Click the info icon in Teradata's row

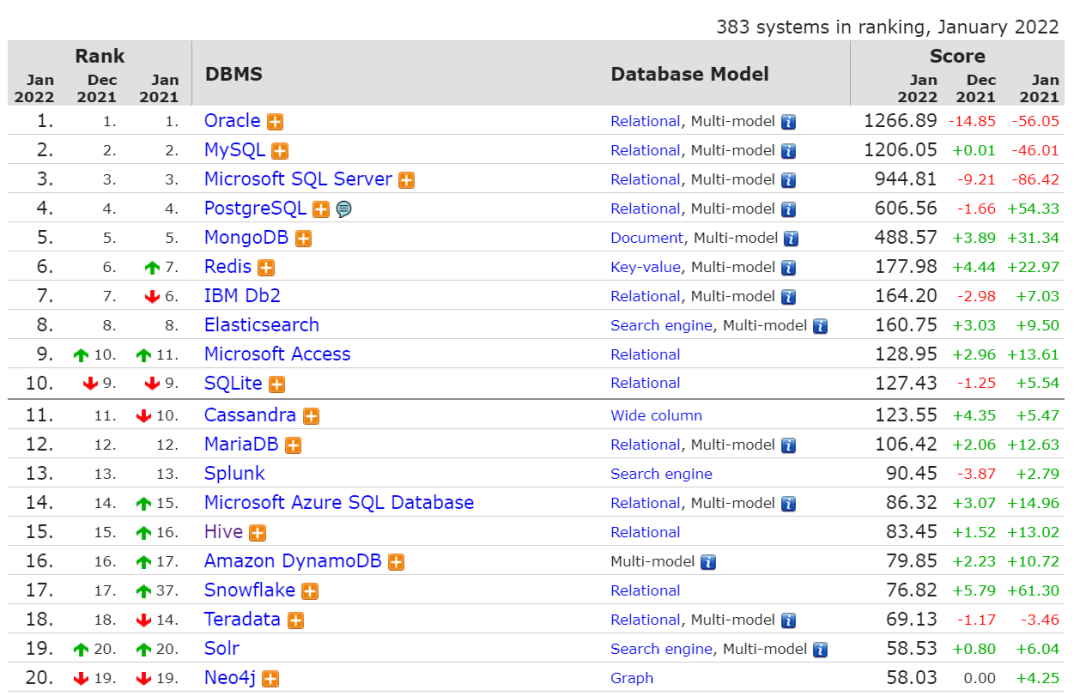click(789, 621)
